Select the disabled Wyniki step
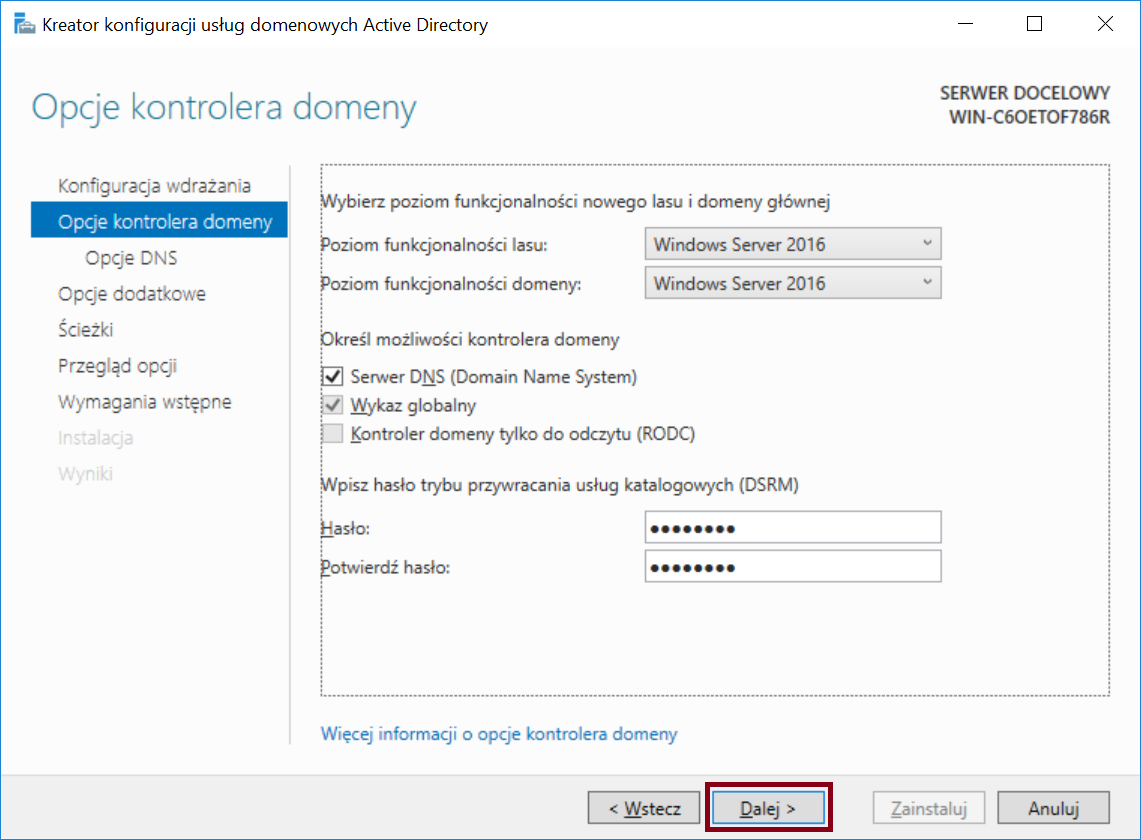Viewport: 1141px width, 840px height. pos(85,474)
